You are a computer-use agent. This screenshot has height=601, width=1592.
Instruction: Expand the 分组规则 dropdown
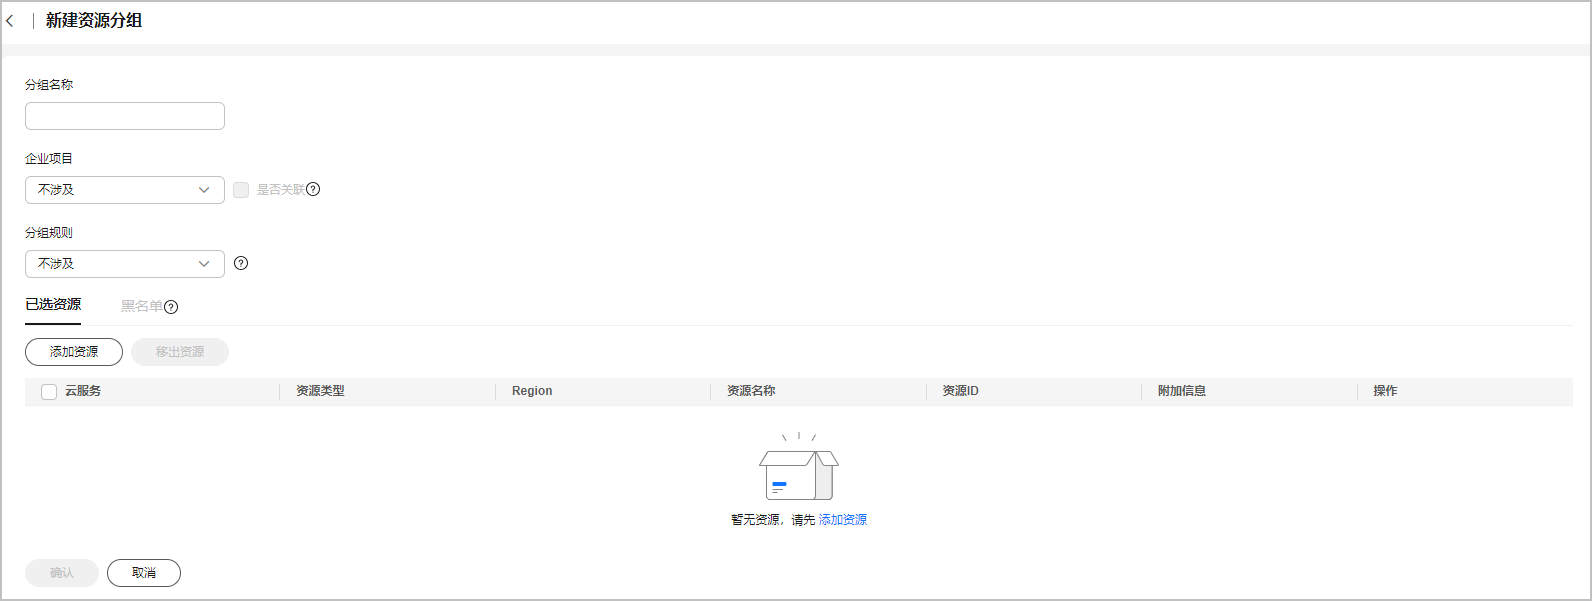[x=125, y=264]
